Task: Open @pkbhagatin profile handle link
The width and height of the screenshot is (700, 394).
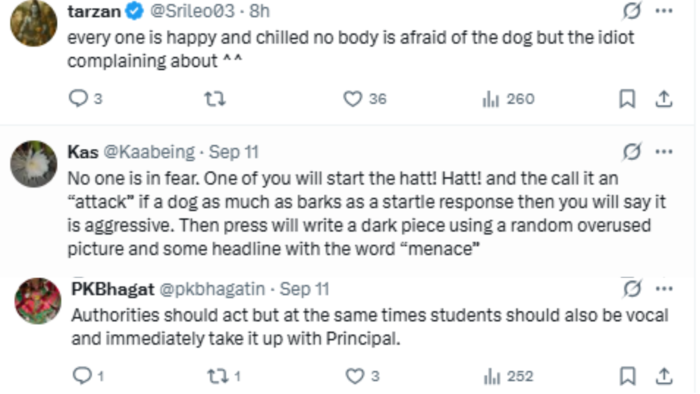Action: pos(212,289)
